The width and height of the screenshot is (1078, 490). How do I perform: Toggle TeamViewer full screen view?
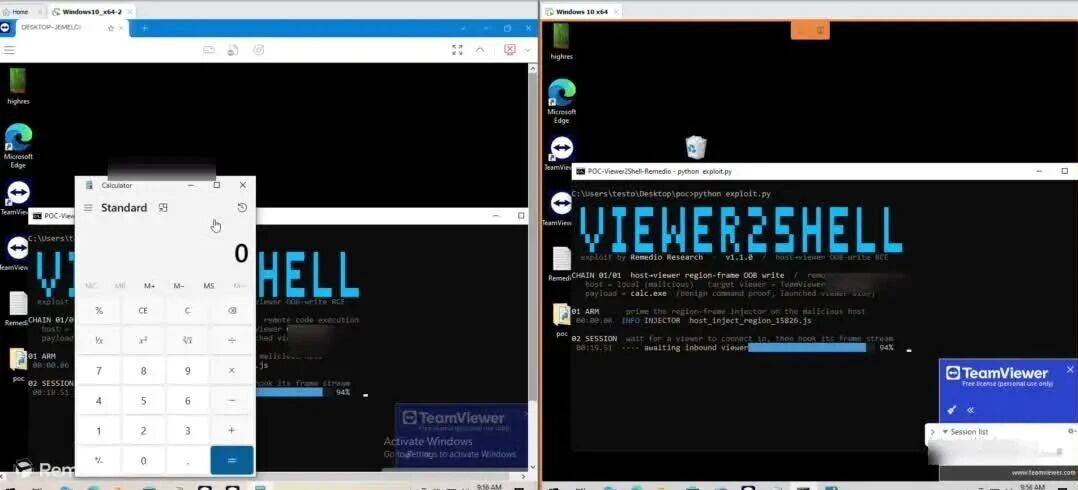point(457,49)
